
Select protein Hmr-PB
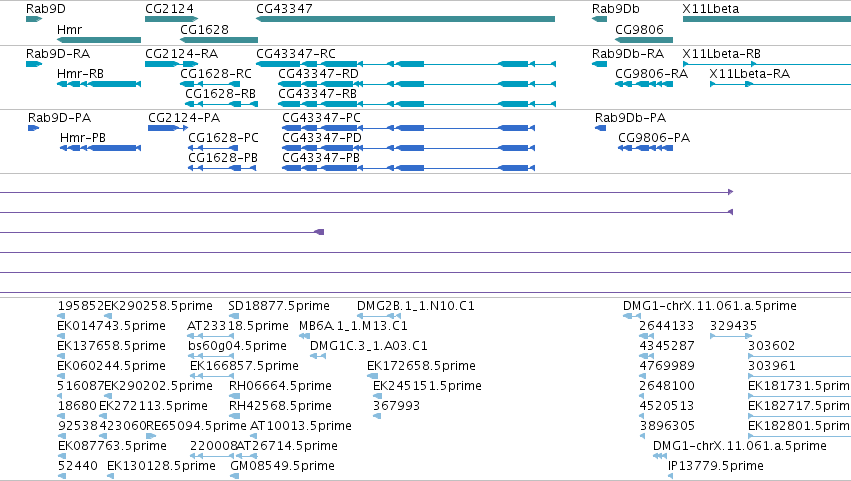[x=82, y=138]
